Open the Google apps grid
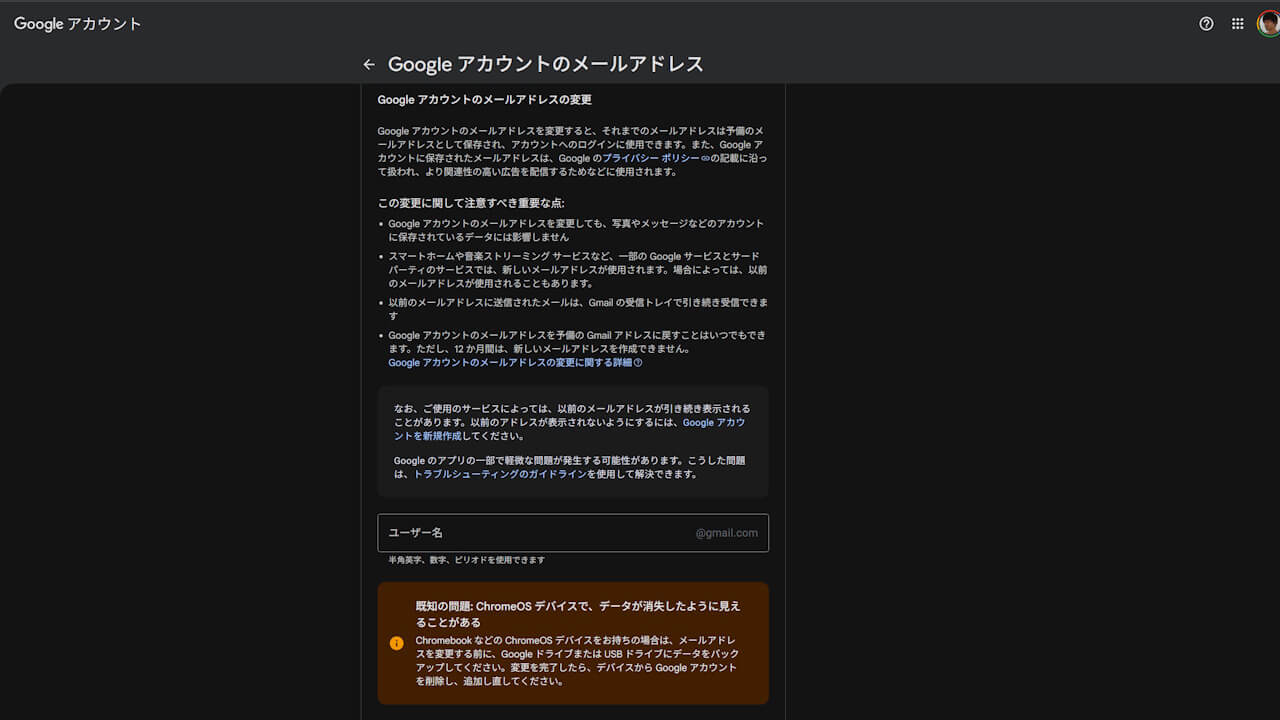This screenshot has width=1280, height=720. coord(1237,24)
